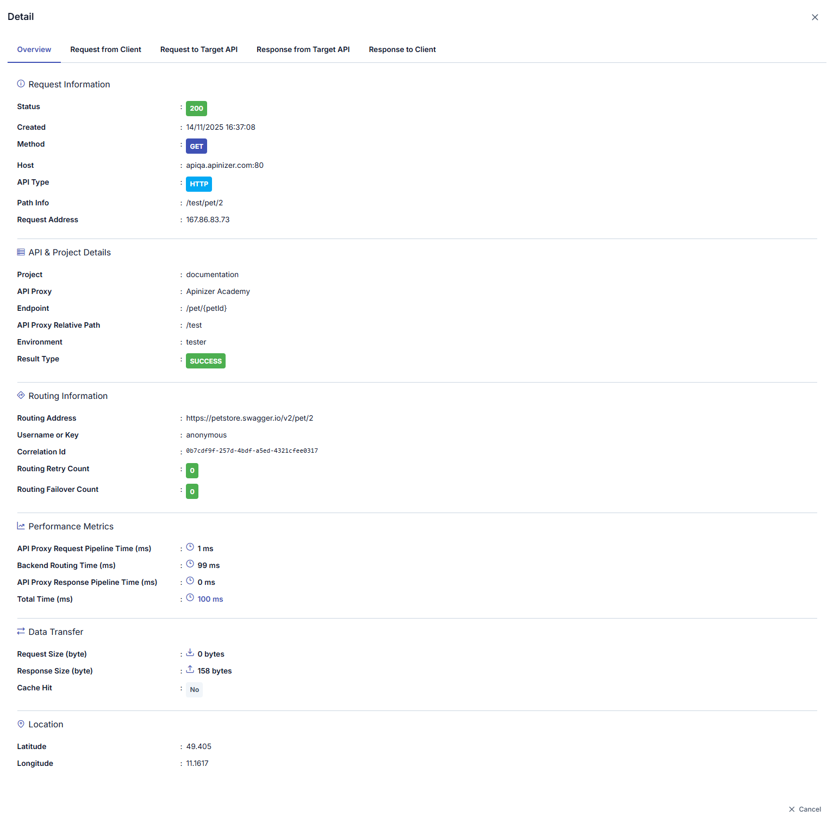Image resolution: width=830 pixels, height=825 pixels.
Task: Click the Request Information info icon
Action: [21, 84]
